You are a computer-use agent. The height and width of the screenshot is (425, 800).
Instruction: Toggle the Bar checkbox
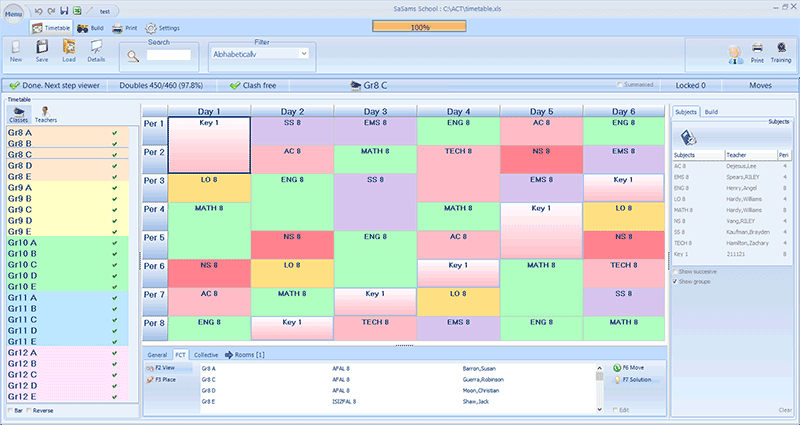click(x=10, y=410)
